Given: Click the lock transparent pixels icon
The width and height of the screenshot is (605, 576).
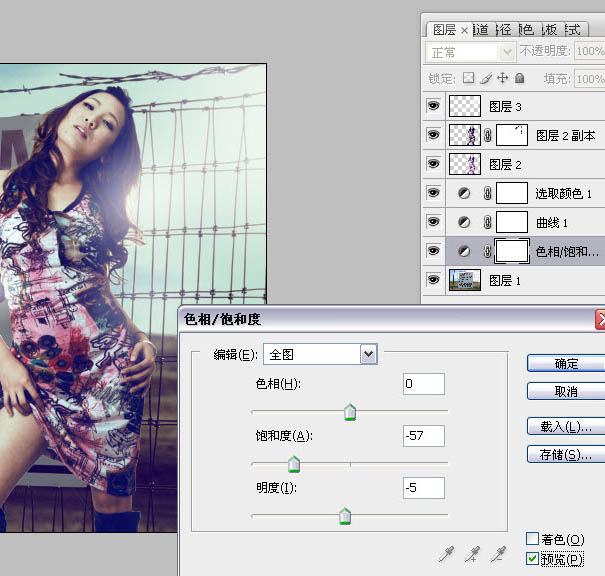Looking at the screenshot, I should point(467,78).
